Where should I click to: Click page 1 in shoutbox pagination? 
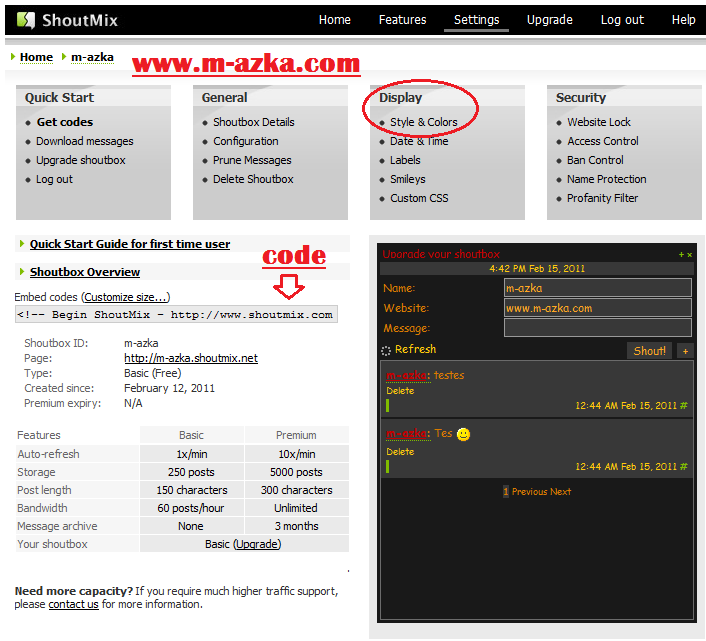pos(506,492)
